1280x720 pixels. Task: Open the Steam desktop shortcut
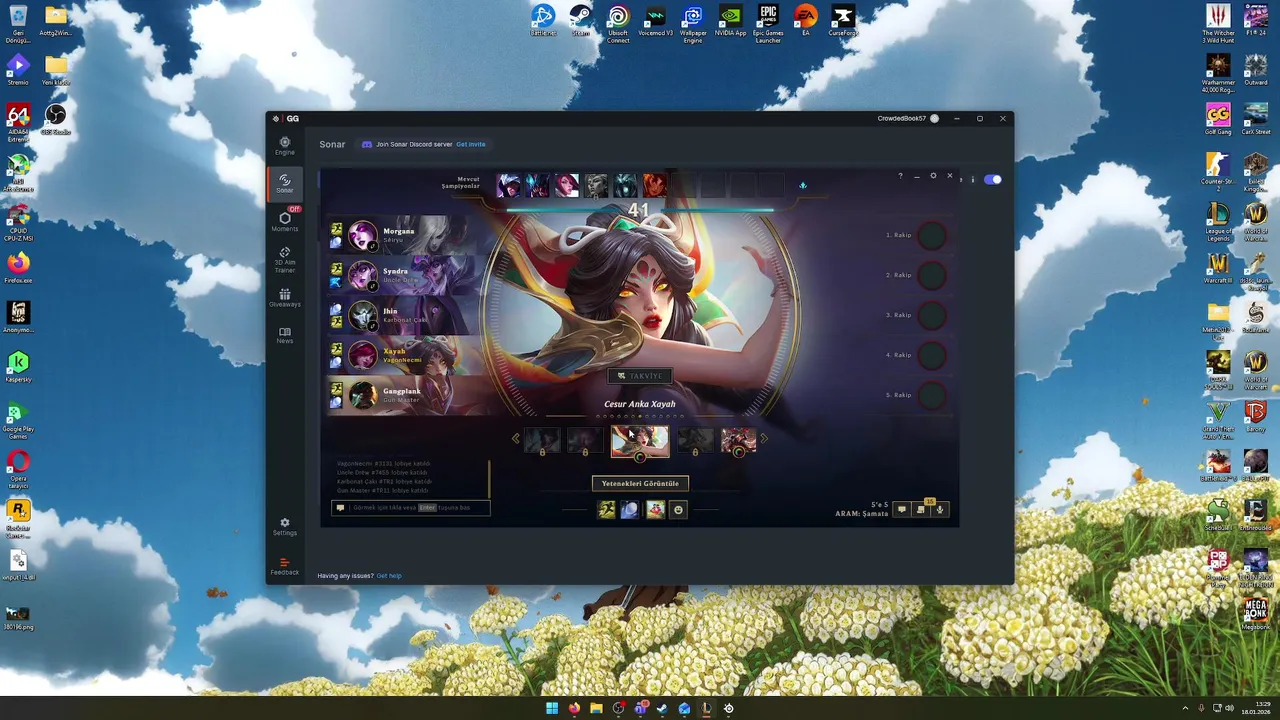click(x=580, y=20)
